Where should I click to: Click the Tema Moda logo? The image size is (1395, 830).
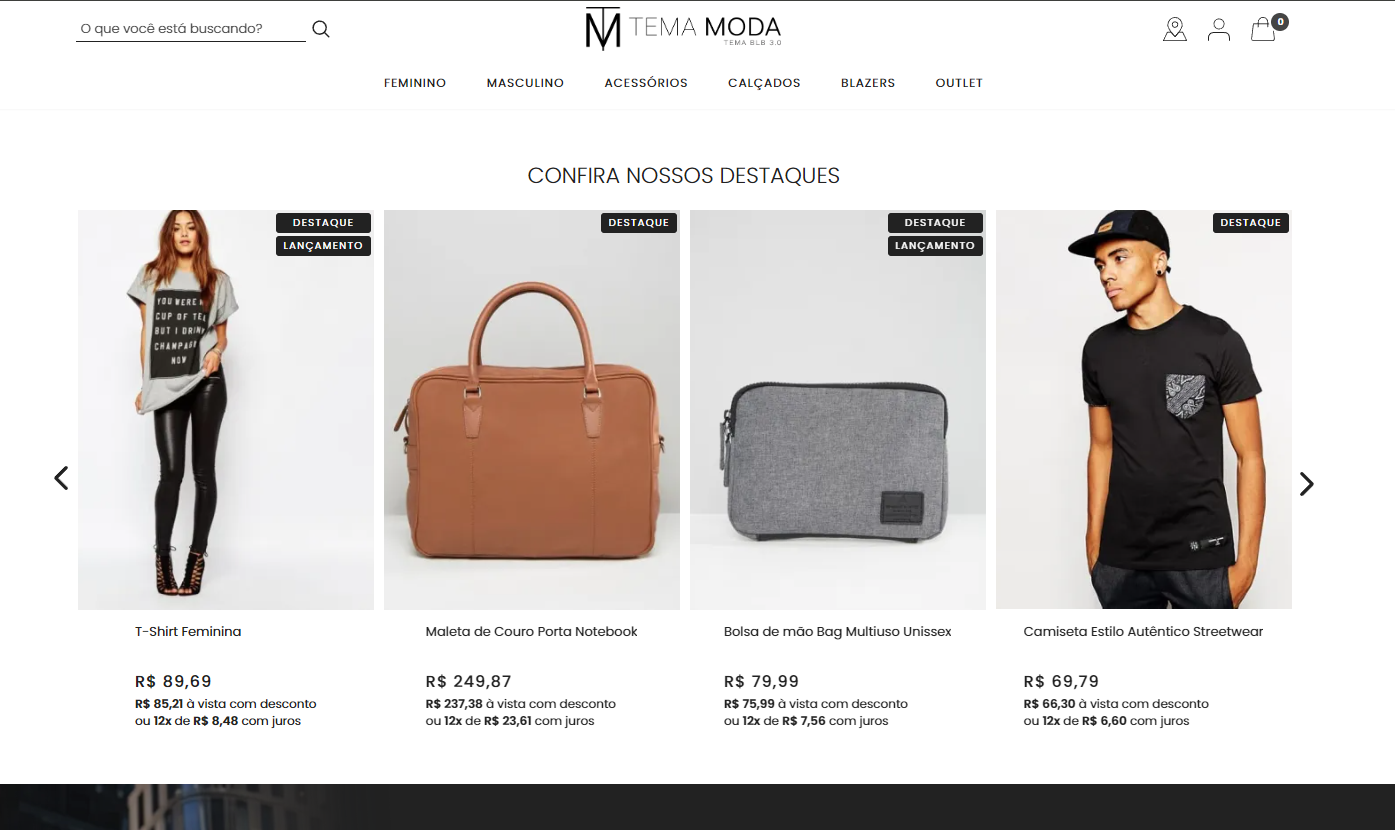(683, 28)
